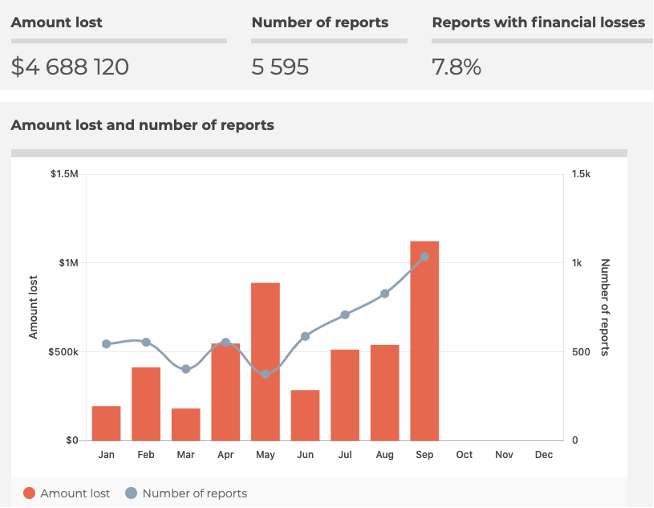Select the March data point on the reports line
Screen dimensions: 654x508
[186, 369]
